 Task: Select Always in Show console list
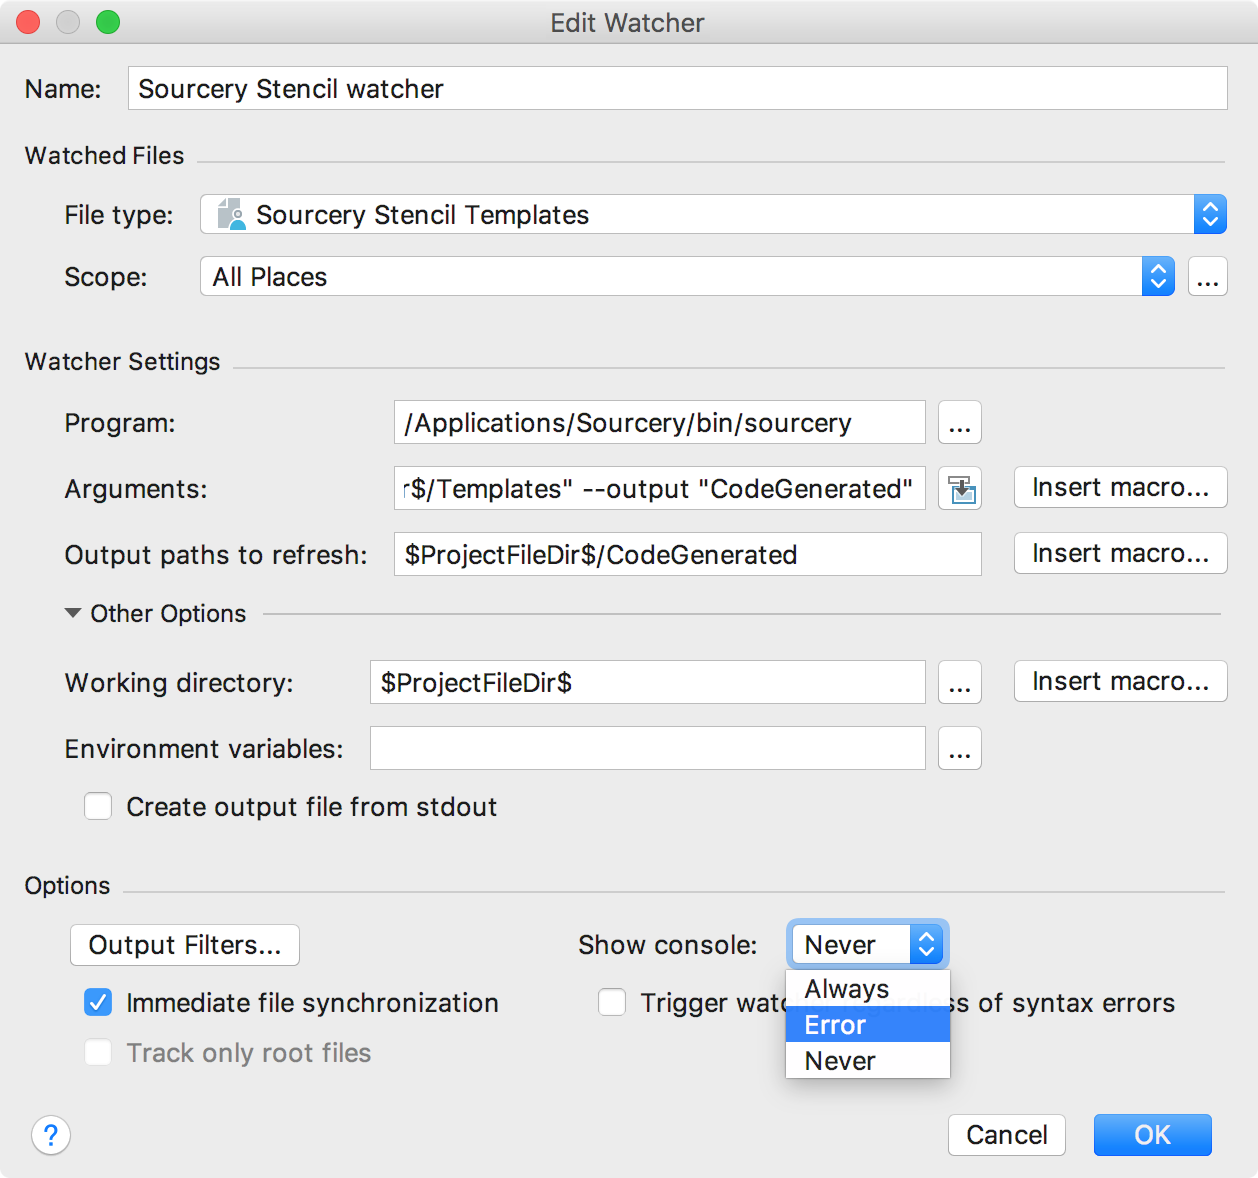click(868, 989)
